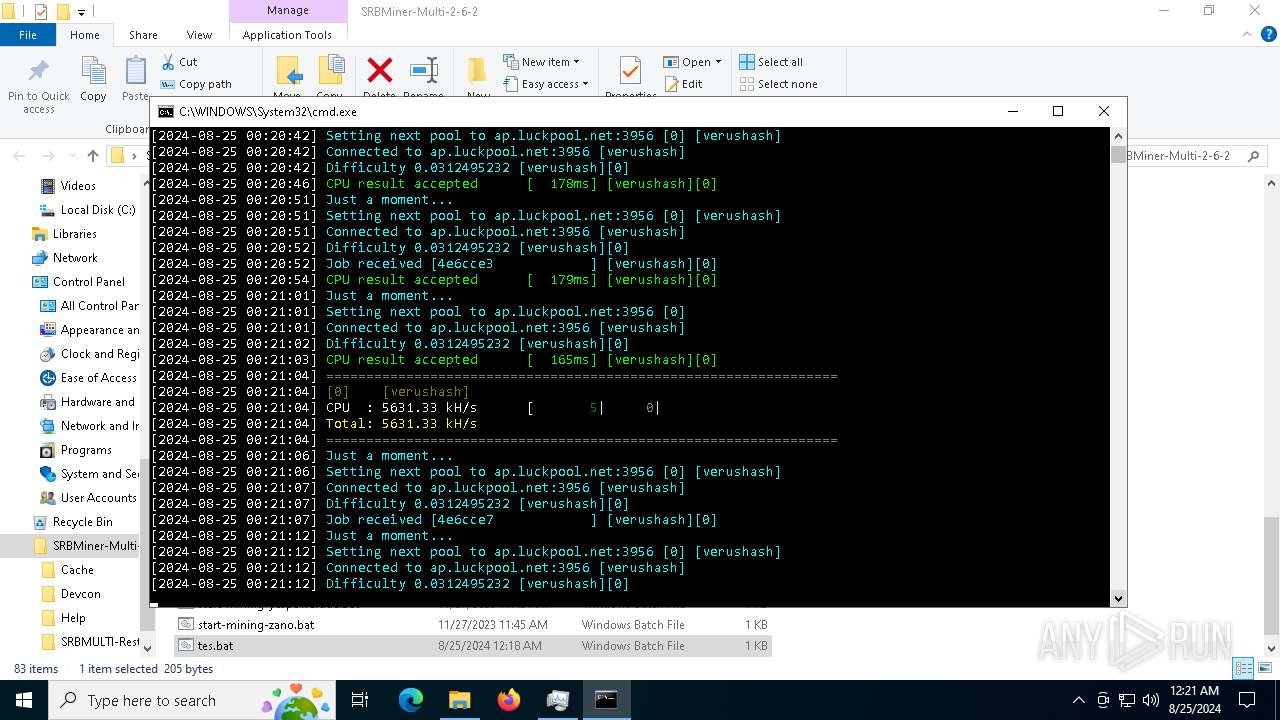Screen dimensions: 1280x720
Task: Click the Properties checkmark icon in the ribbon
Action: (630, 71)
